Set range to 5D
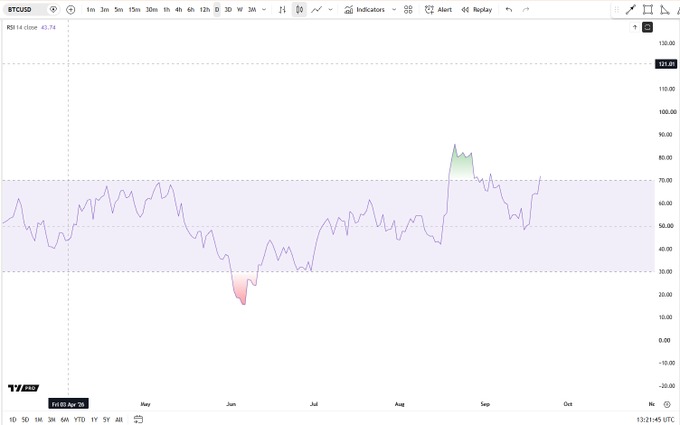Image resolution: width=680 pixels, height=425 pixels. (25, 419)
